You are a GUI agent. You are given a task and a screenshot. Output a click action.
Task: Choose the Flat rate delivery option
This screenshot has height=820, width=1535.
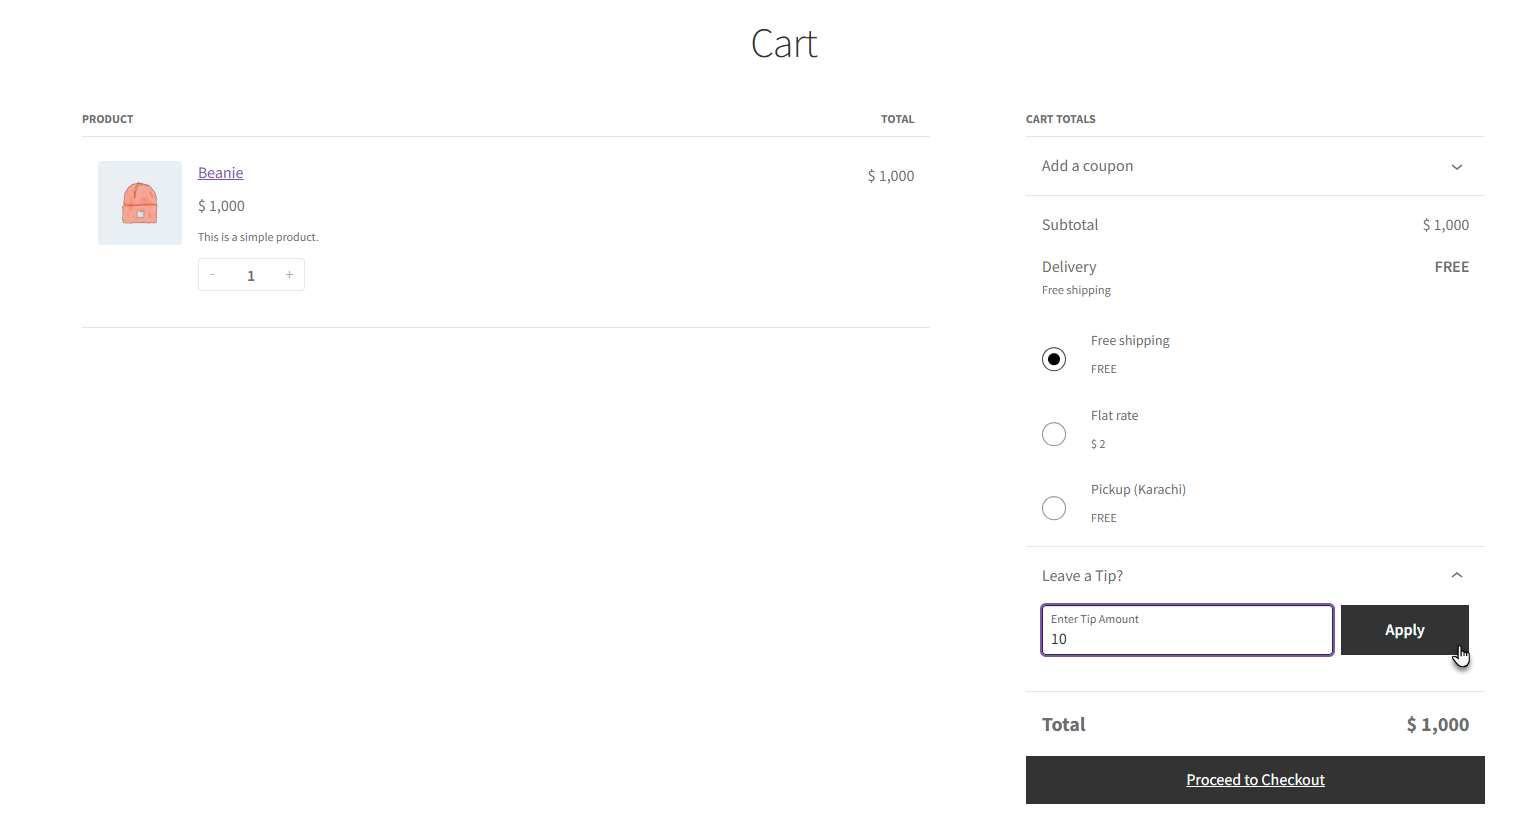1054,434
